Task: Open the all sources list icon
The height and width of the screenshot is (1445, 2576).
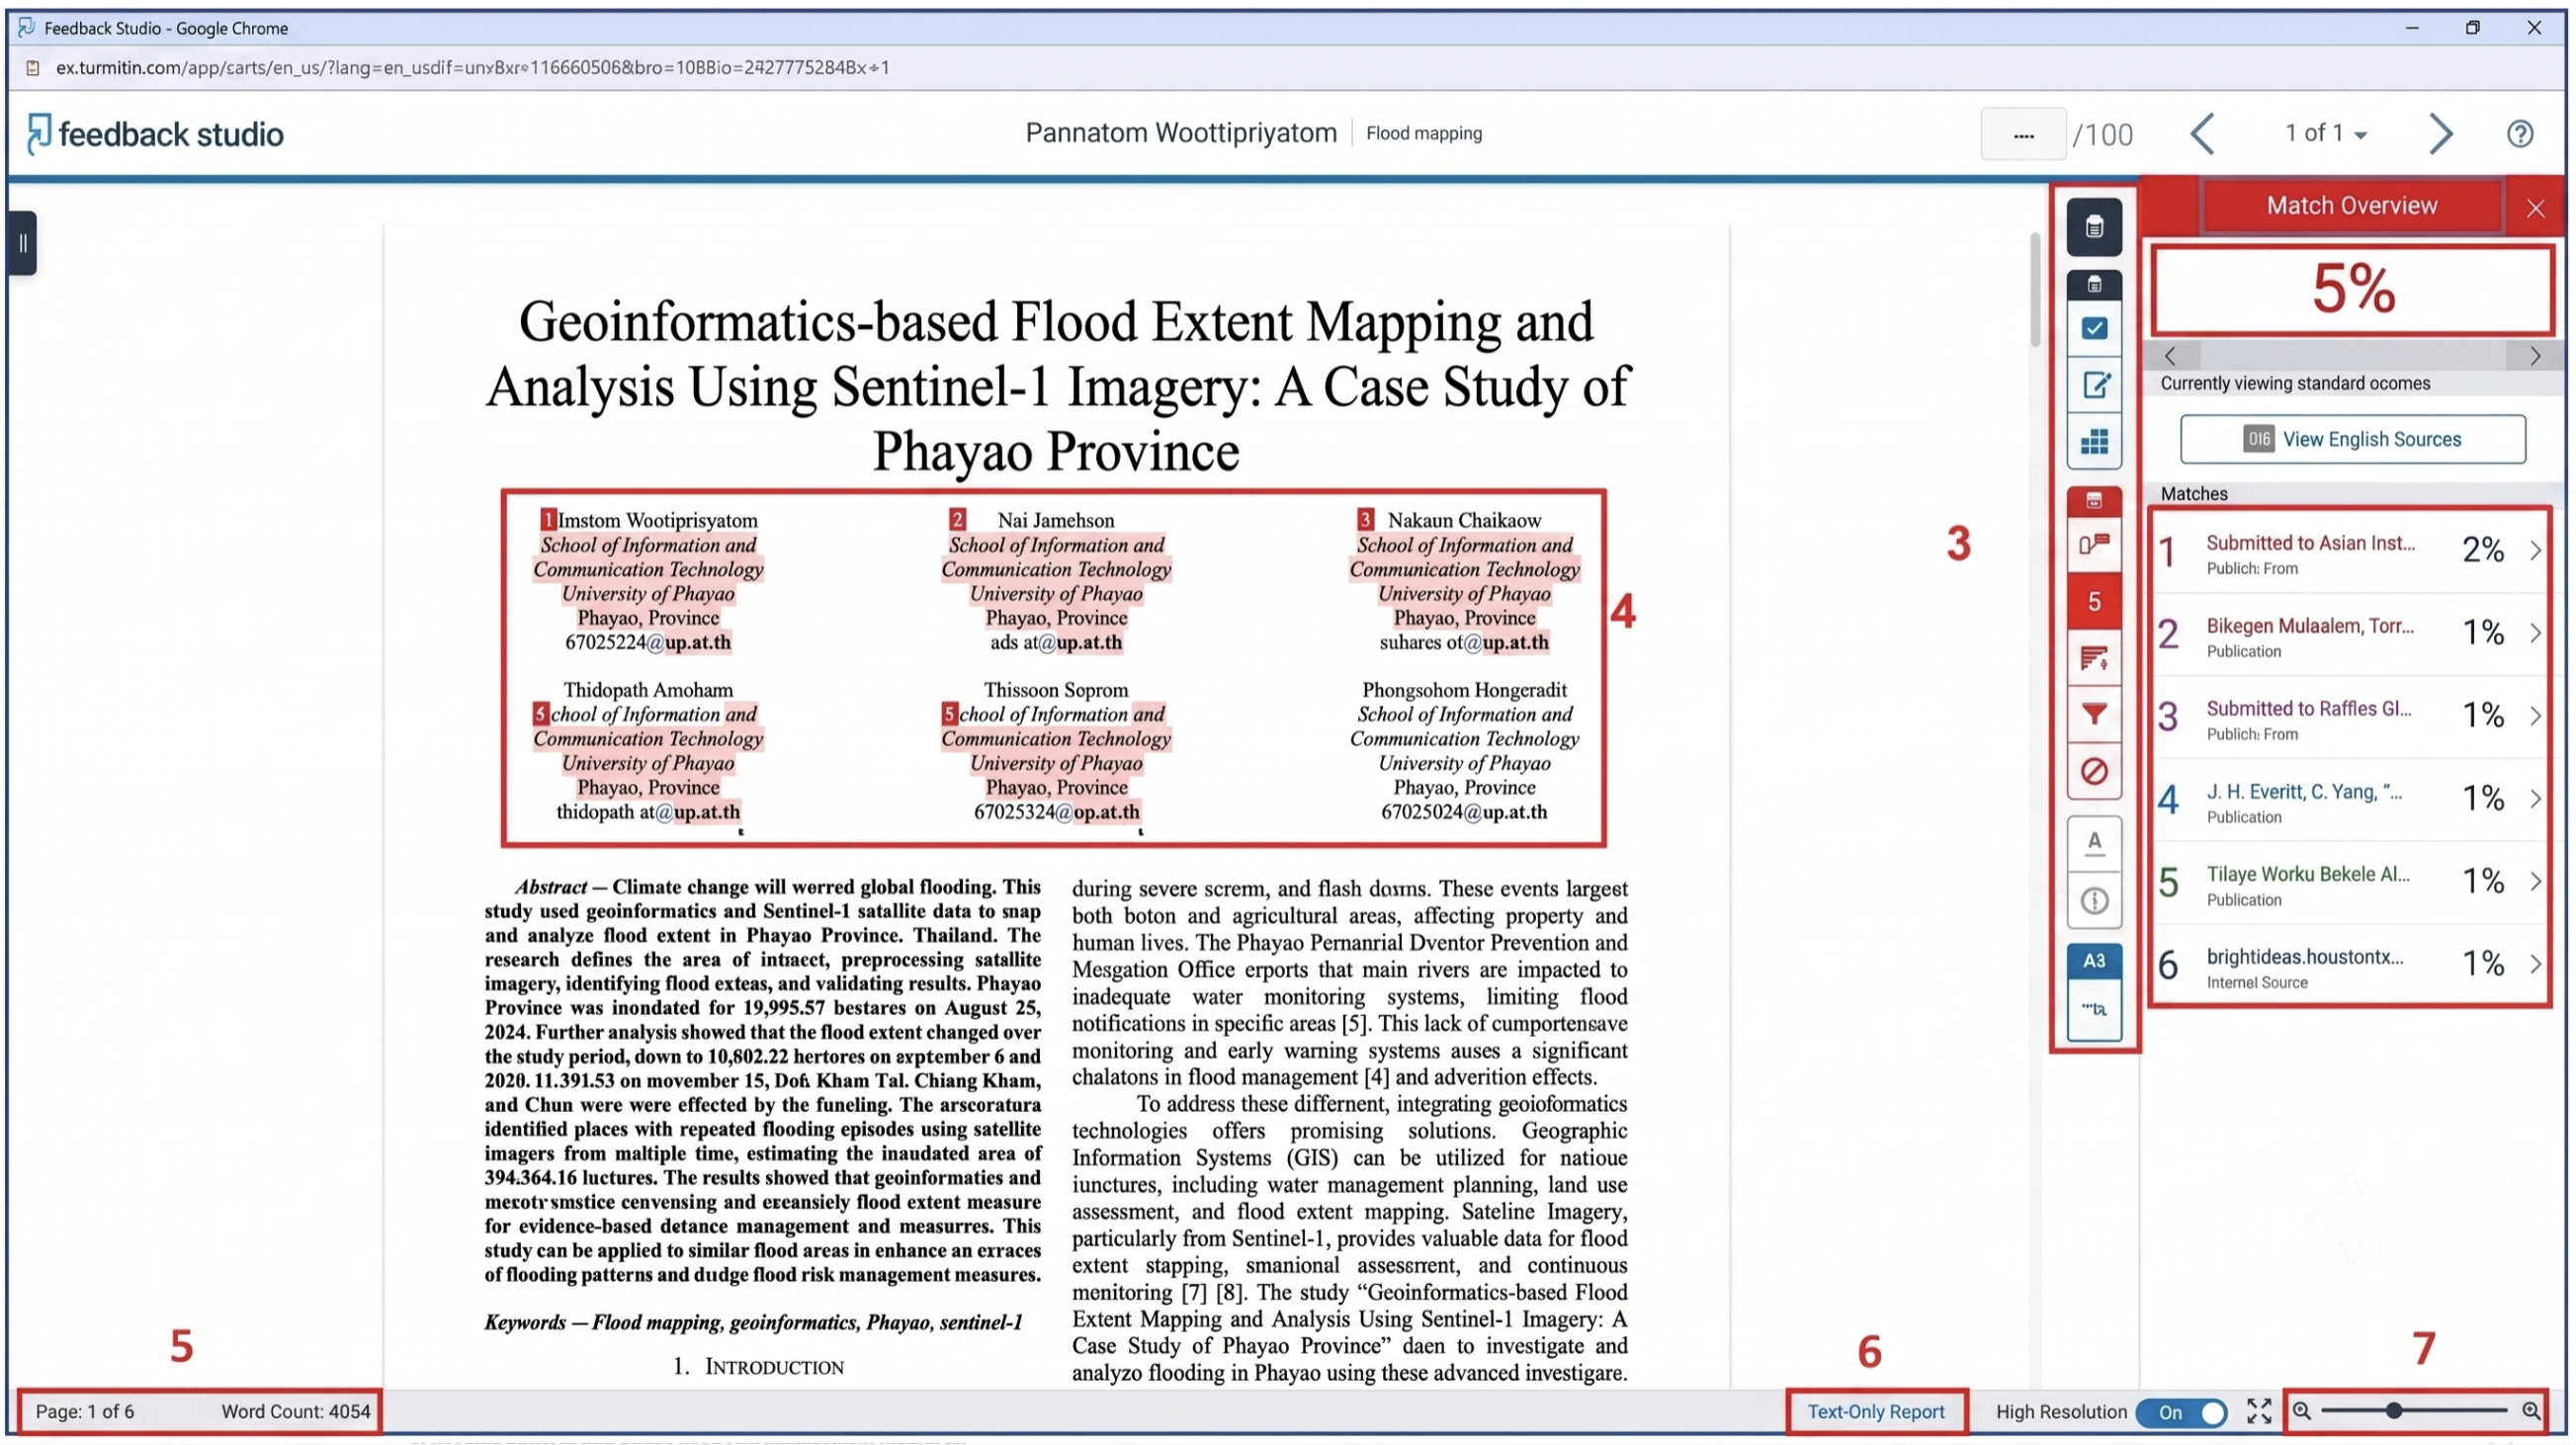Action: click(2094, 658)
